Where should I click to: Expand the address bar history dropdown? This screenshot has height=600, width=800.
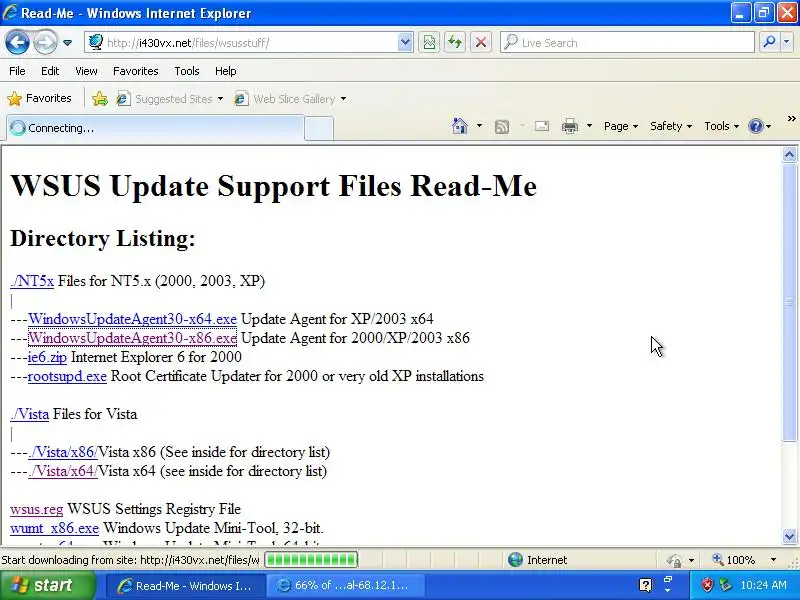[x=405, y=43]
